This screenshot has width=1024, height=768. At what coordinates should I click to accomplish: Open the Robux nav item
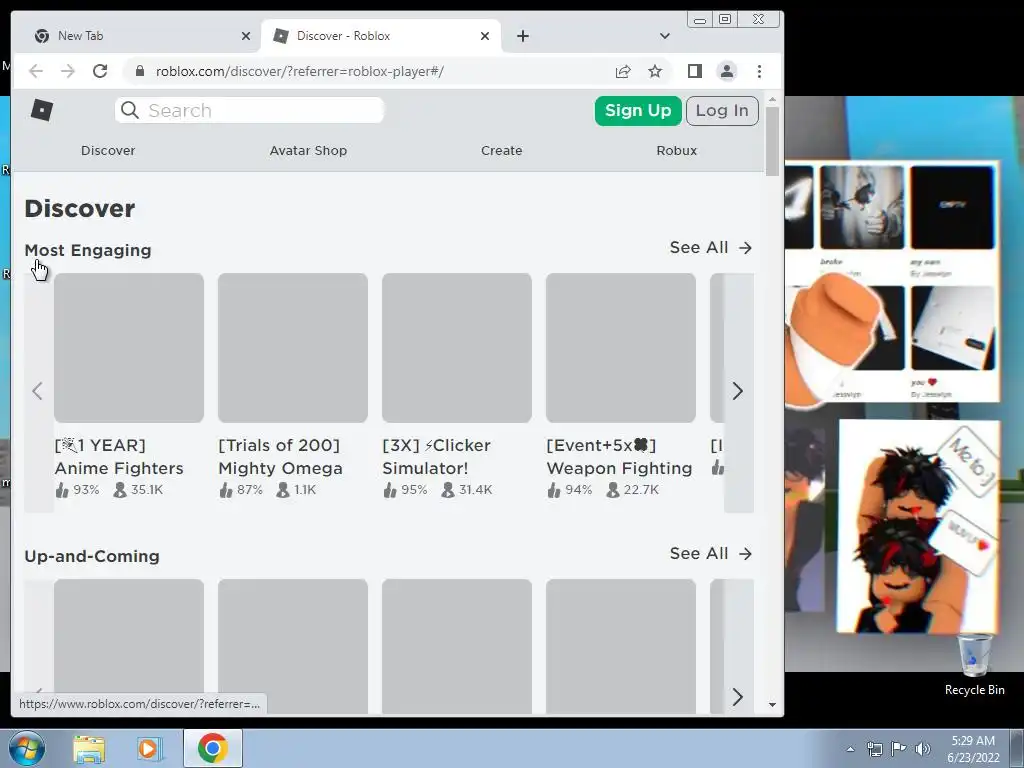click(x=677, y=150)
